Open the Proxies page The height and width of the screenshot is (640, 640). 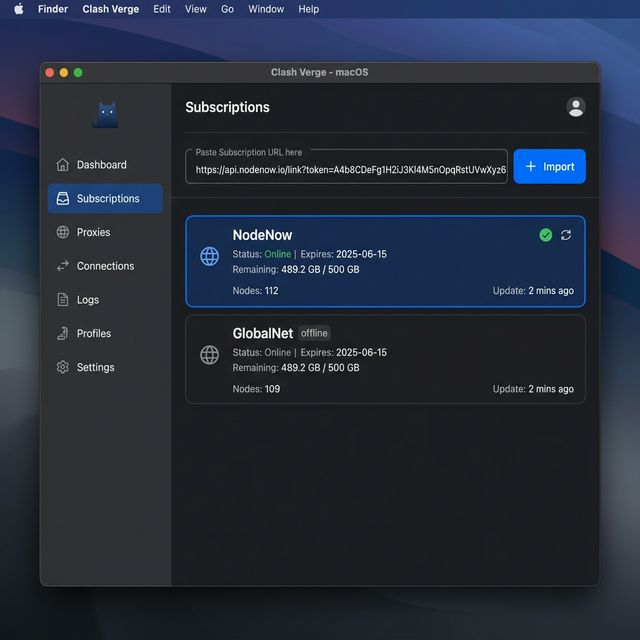93,232
